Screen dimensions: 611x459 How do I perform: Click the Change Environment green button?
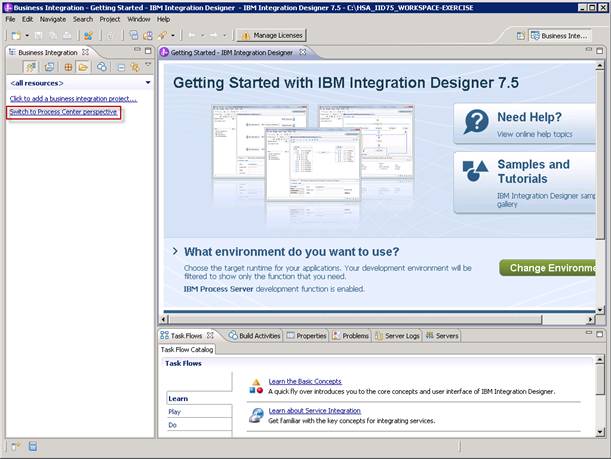click(553, 268)
